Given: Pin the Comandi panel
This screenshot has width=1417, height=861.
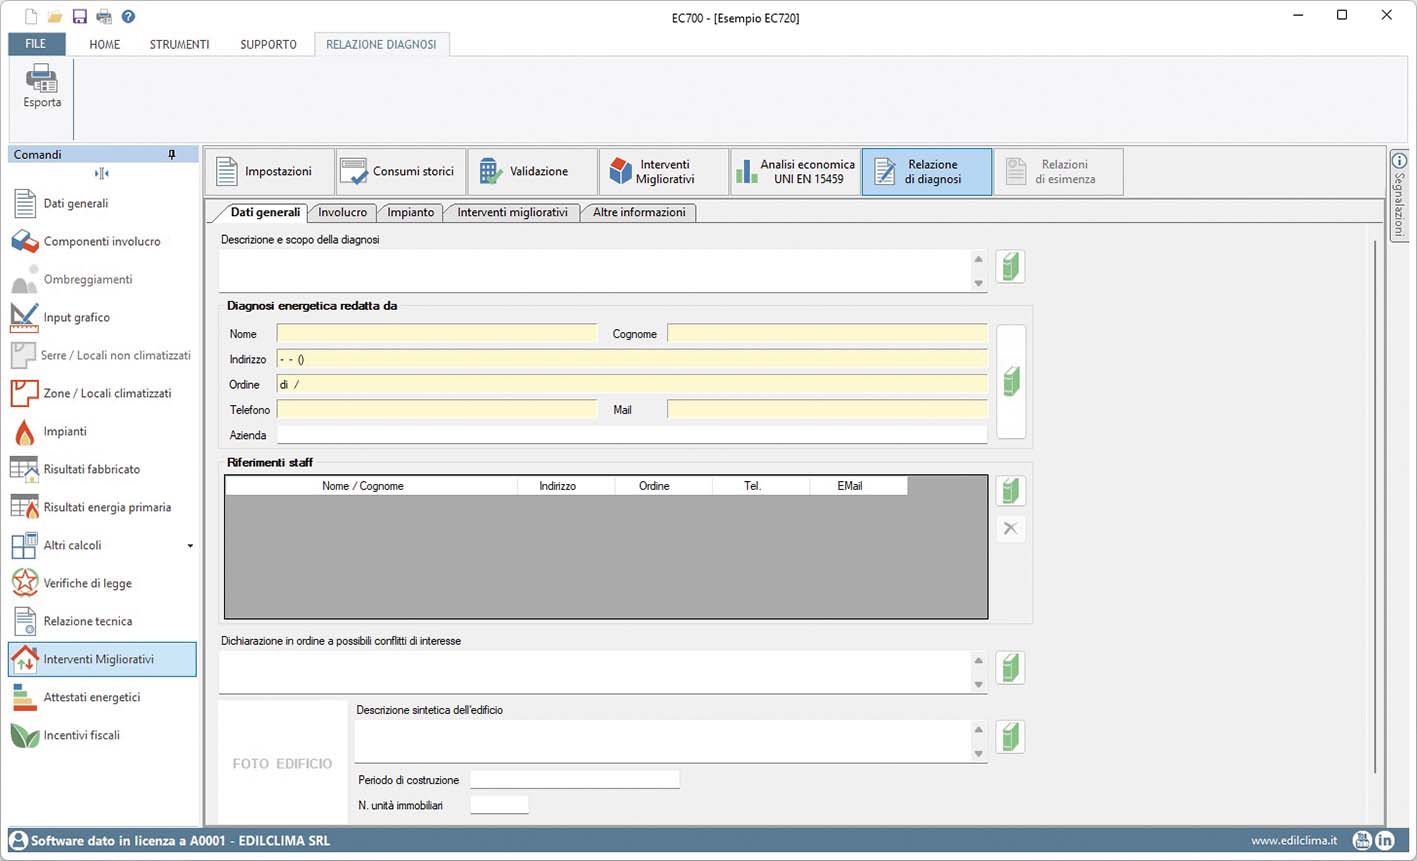Looking at the screenshot, I should (172, 155).
